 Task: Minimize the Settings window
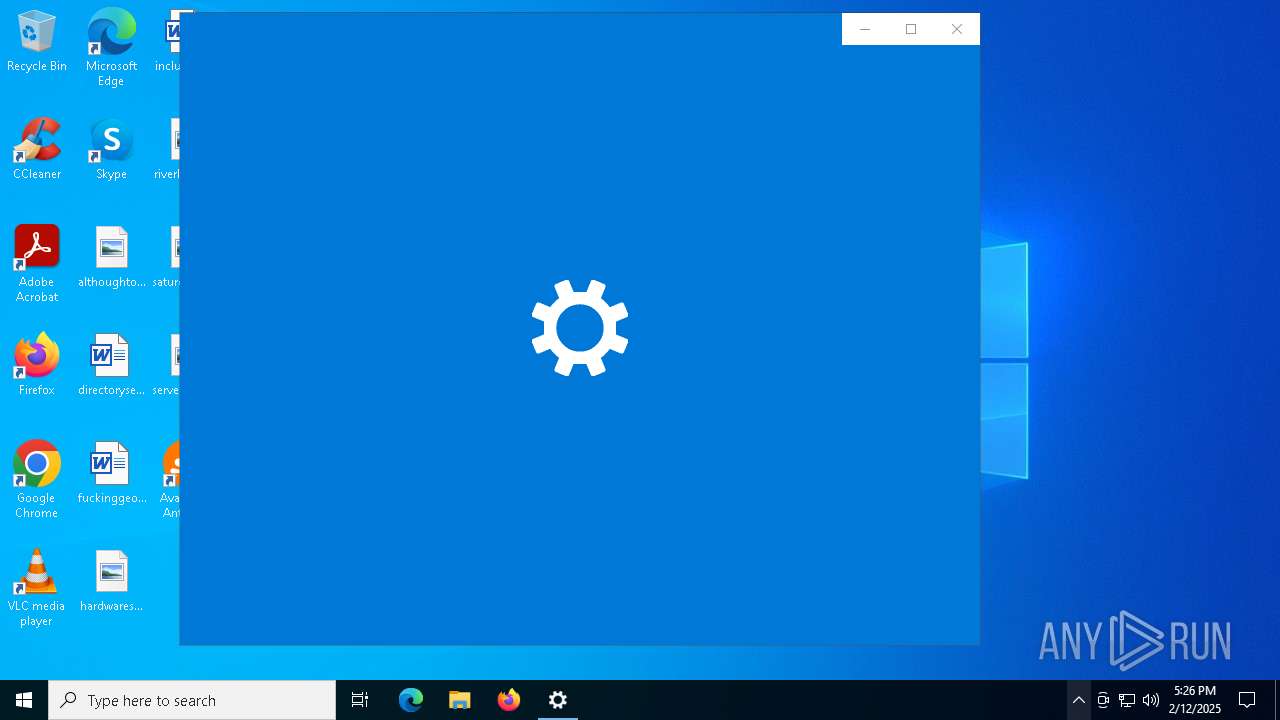(x=865, y=29)
